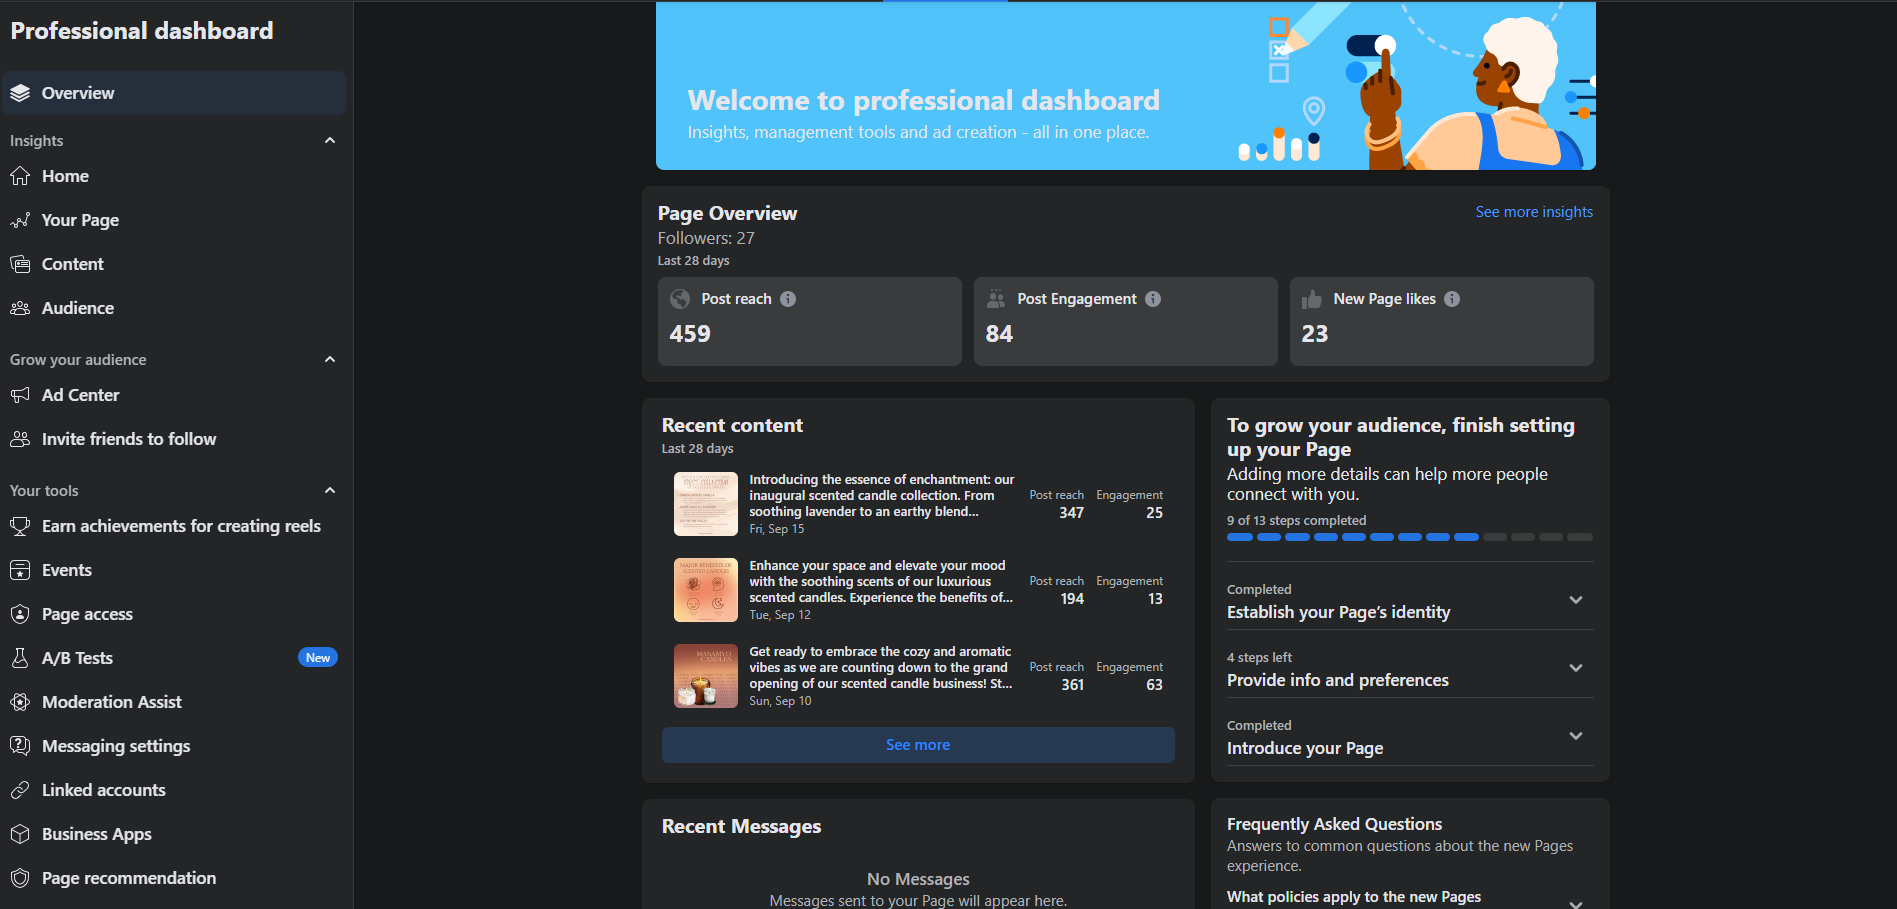Click the Business Apps cube icon
The image size is (1897, 909).
coord(20,834)
